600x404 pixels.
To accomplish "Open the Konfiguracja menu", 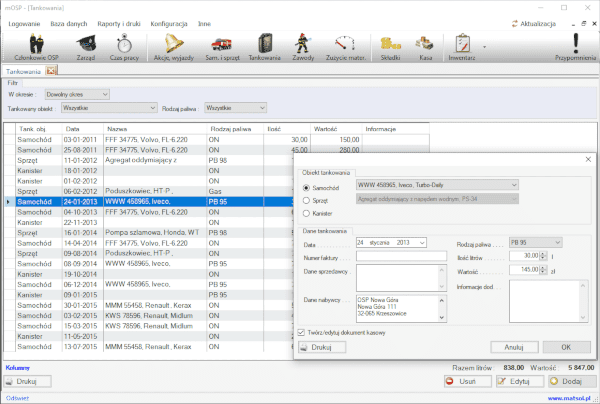I will pyautogui.click(x=169, y=24).
